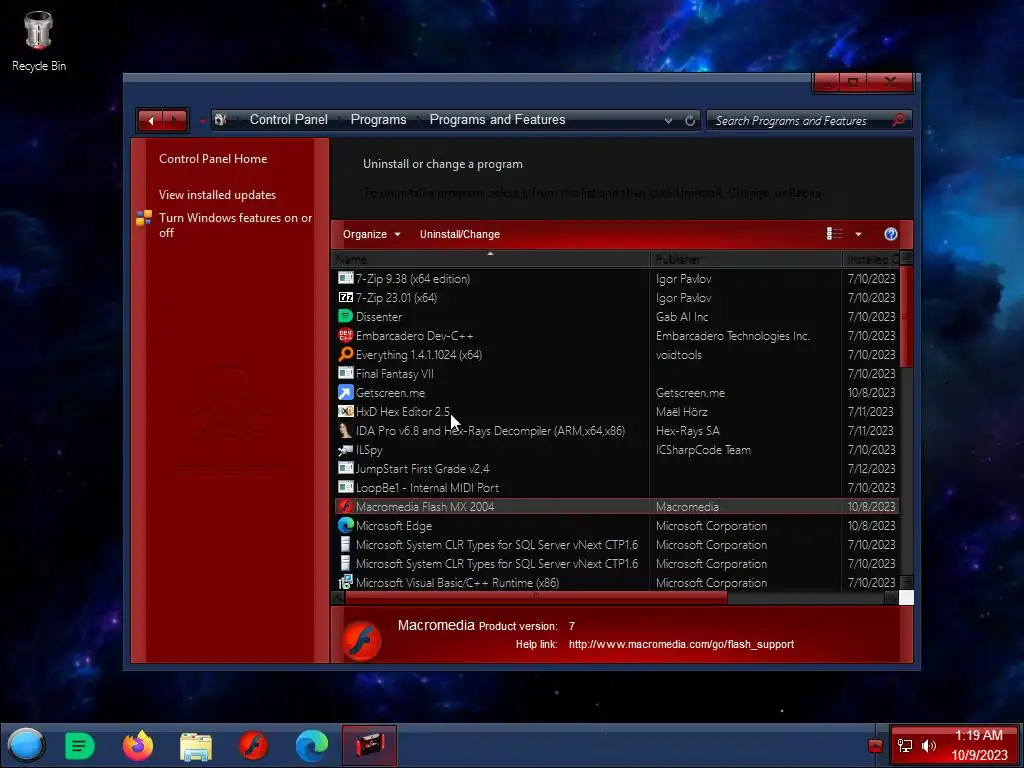Open the help question mark icon
Screen dimensions: 1024x768
pos(891,234)
